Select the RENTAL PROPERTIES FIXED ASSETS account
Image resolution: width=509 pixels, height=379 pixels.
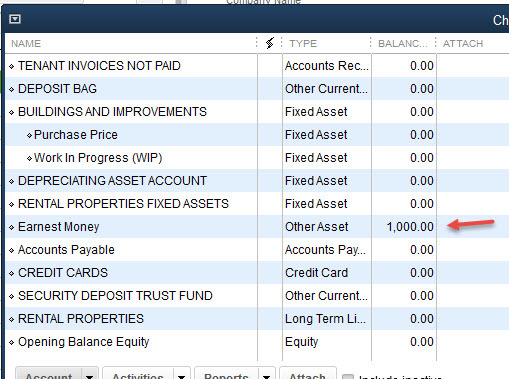pyautogui.click(x=123, y=204)
